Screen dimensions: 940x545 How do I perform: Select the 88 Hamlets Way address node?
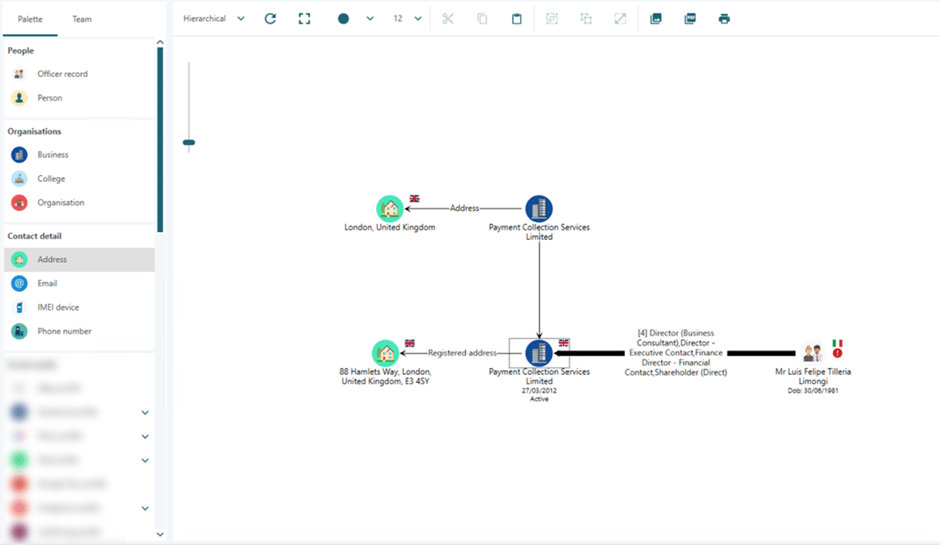point(385,353)
